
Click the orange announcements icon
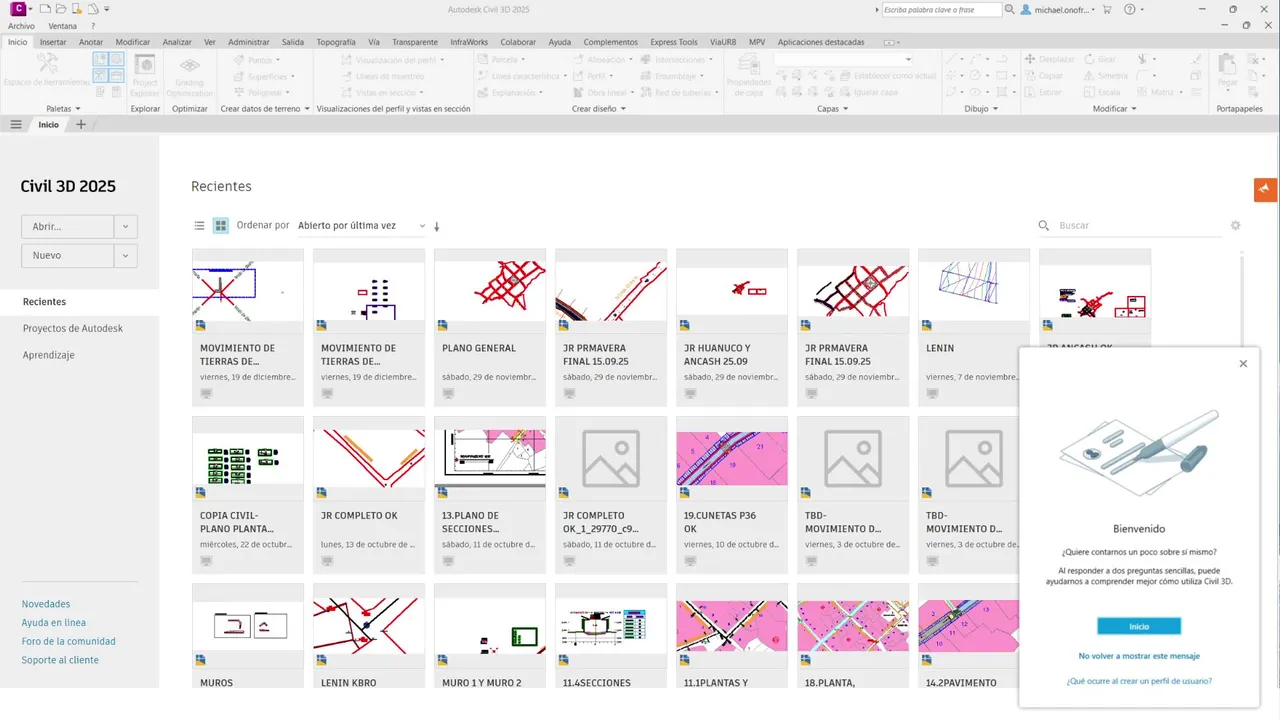coord(1266,189)
